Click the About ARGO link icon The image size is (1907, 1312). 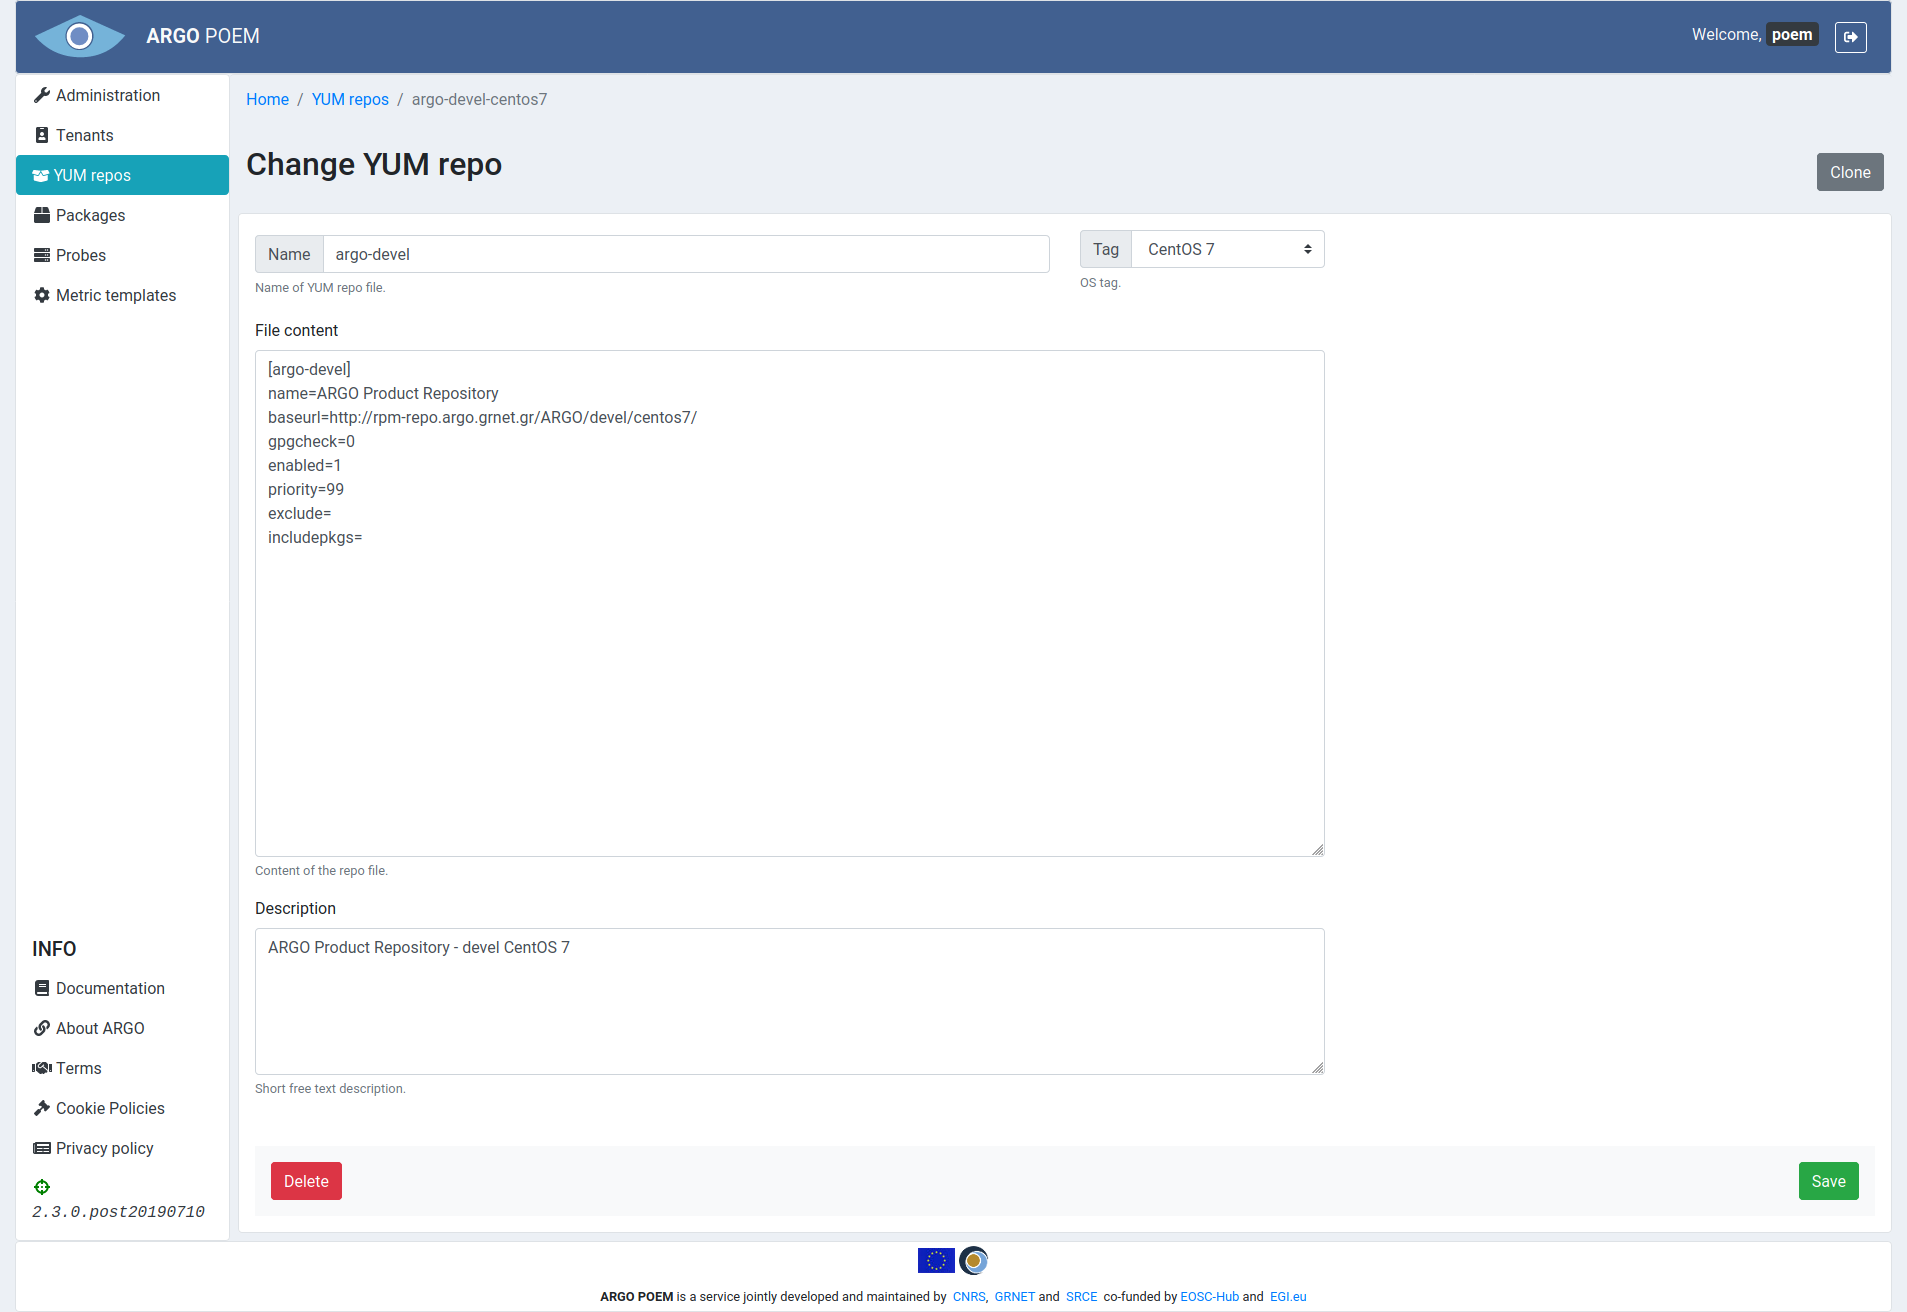(42, 1028)
